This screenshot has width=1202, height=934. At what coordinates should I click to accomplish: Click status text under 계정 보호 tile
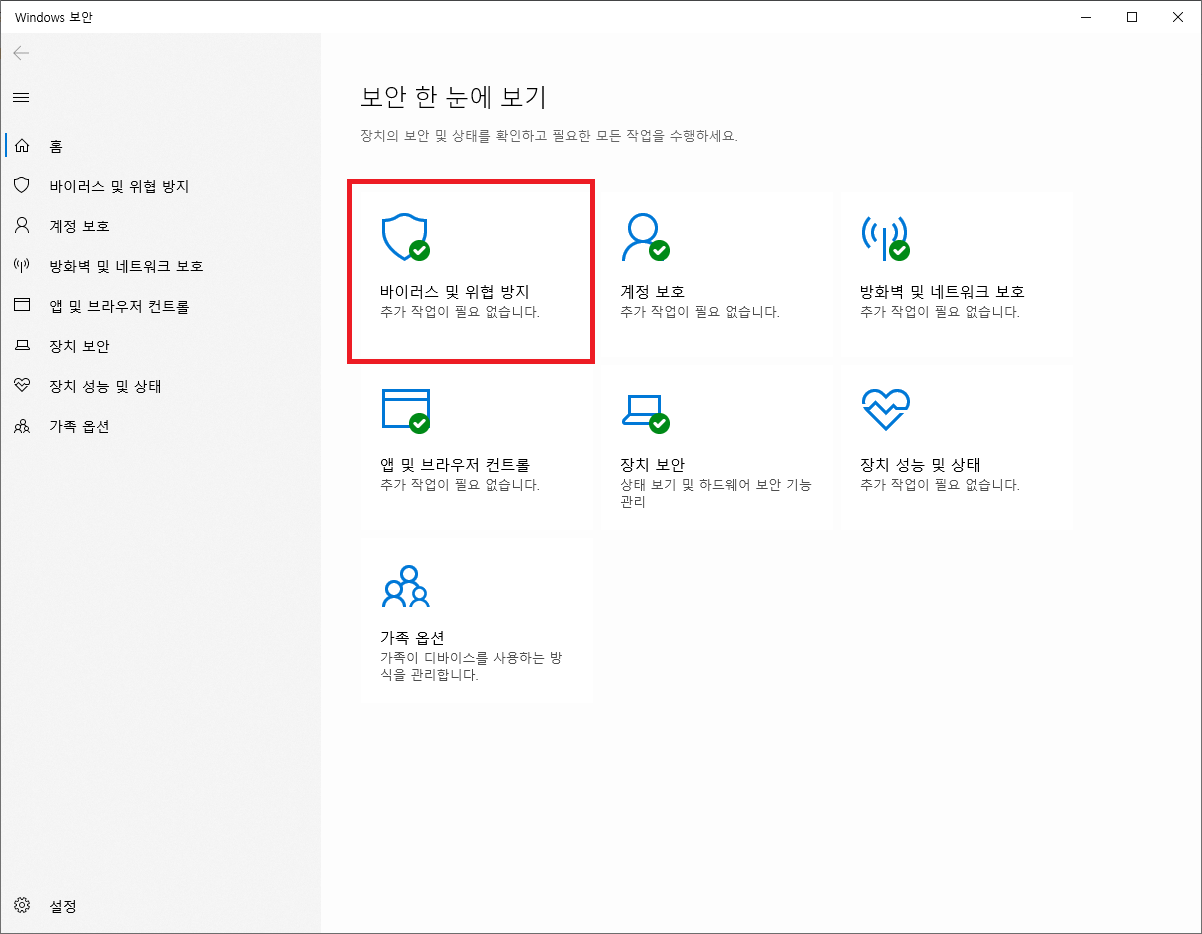(700, 312)
